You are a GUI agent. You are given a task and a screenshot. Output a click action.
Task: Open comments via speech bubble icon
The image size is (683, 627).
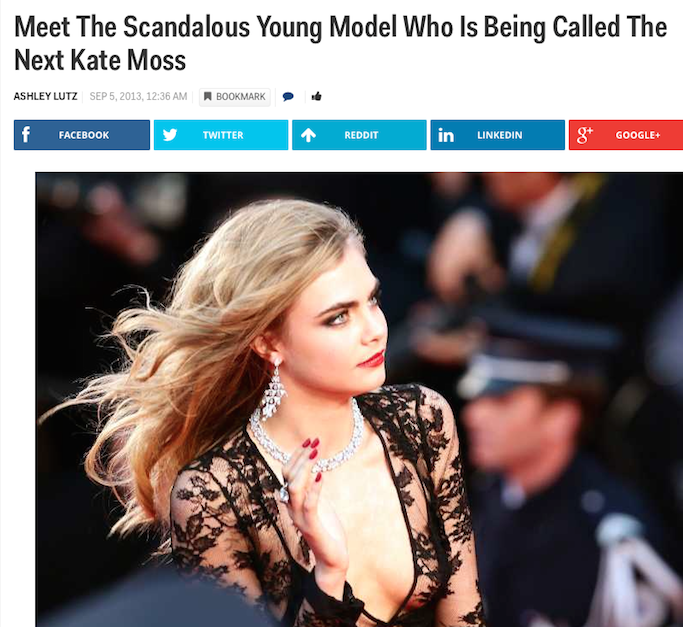click(x=288, y=96)
